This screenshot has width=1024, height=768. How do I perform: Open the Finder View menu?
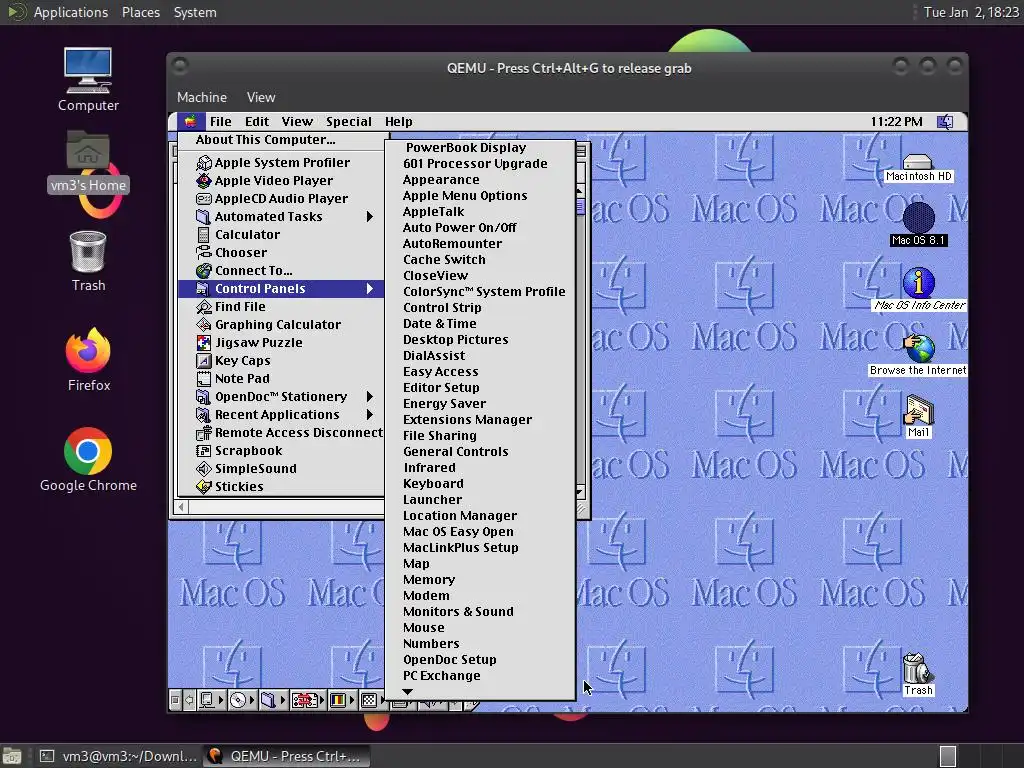click(297, 121)
